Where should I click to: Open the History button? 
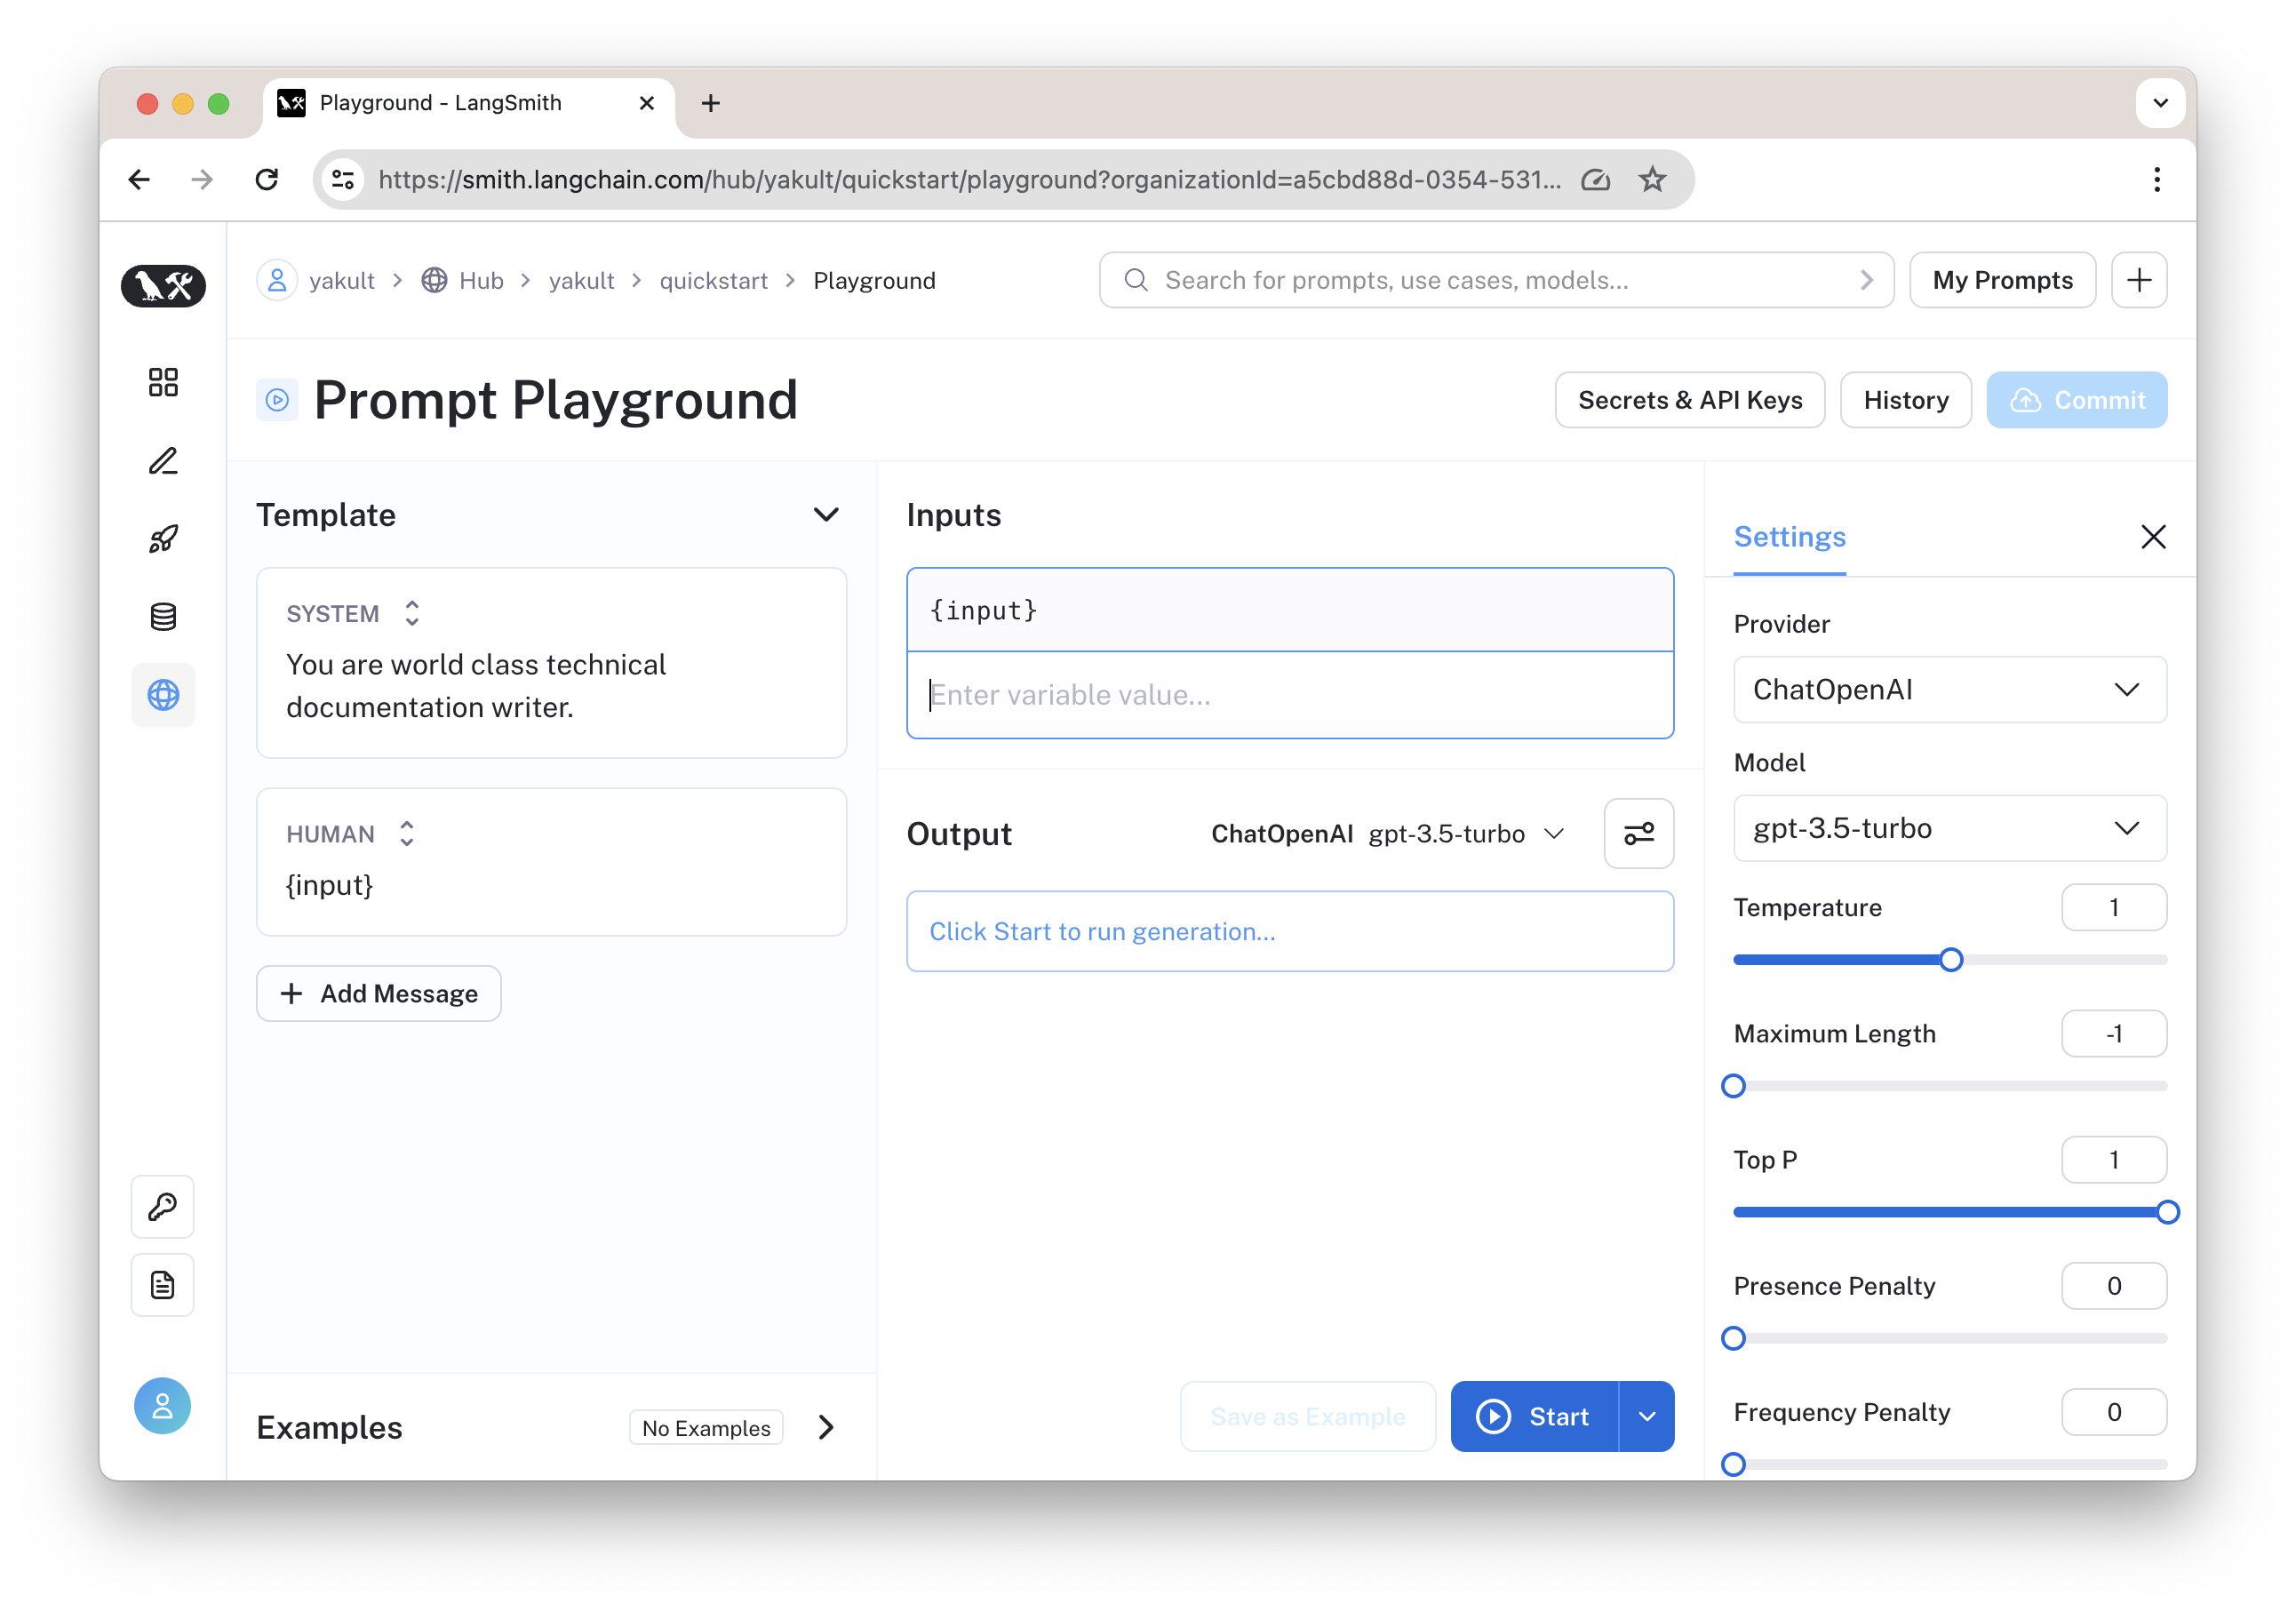[1905, 400]
